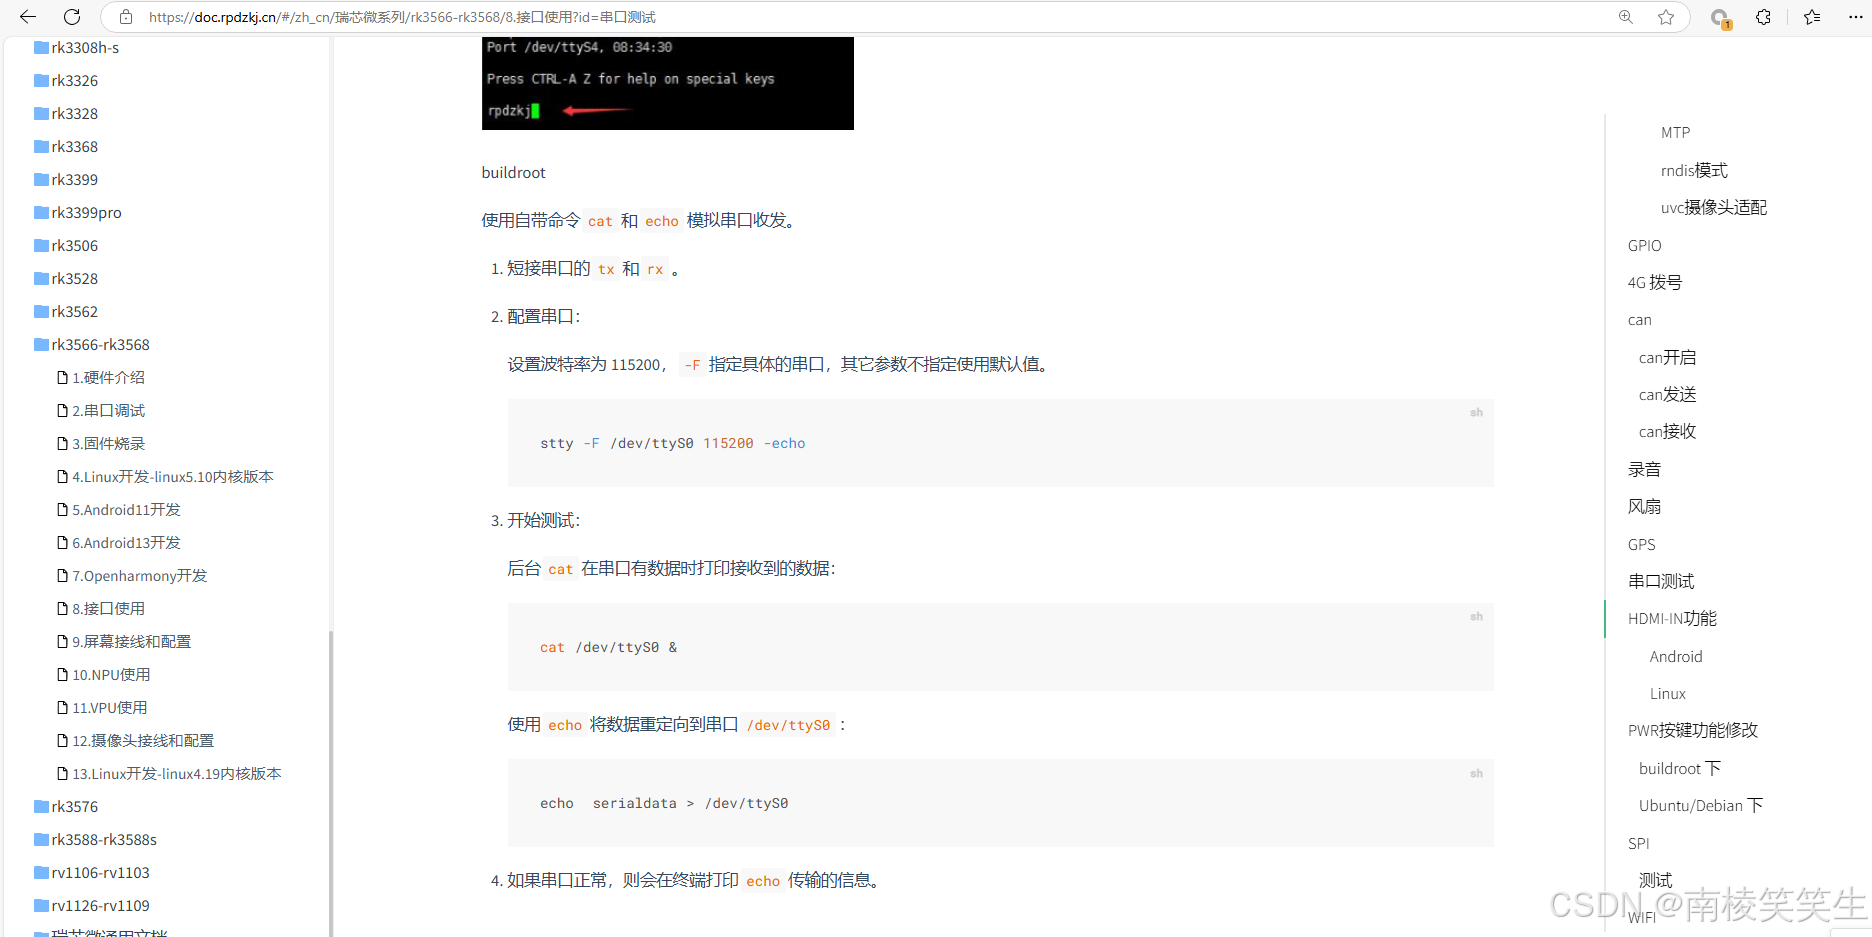Open the browser settings and more menu
Viewport: 1872px width, 937px height.
click(1856, 17)
